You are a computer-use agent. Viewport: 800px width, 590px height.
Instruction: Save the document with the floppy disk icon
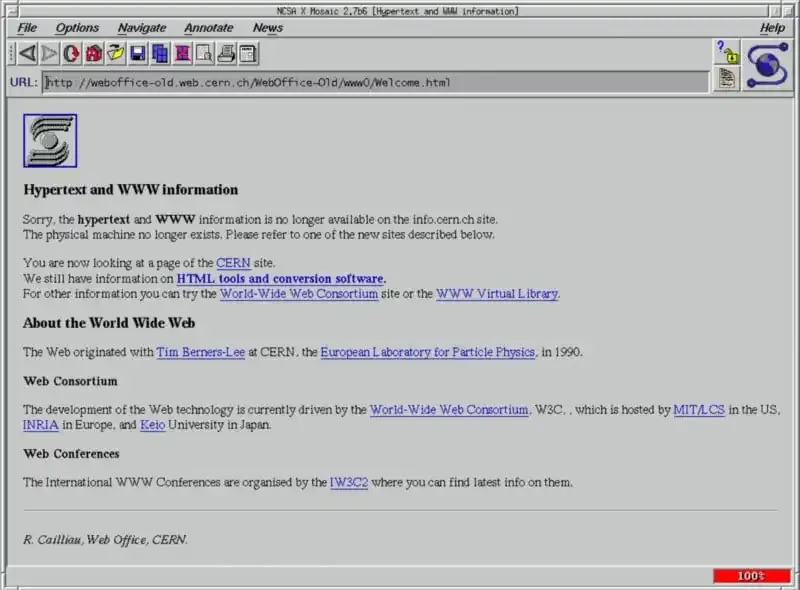137,54
